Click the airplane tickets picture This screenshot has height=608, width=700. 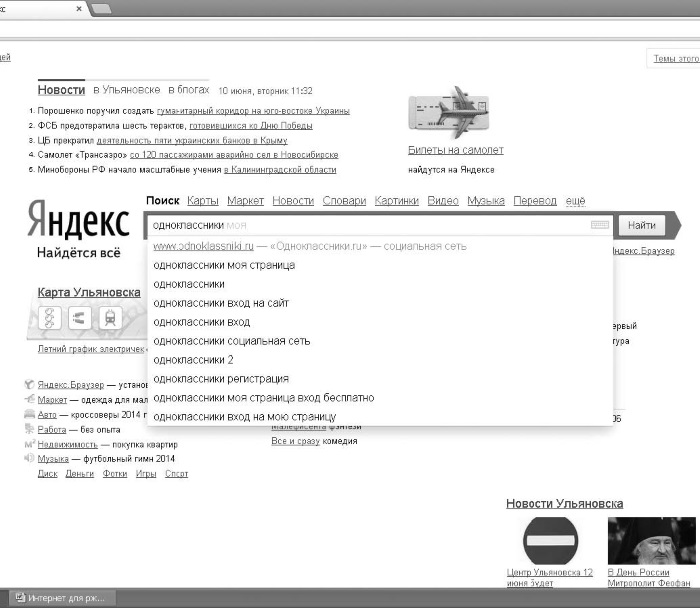(449, 112)
